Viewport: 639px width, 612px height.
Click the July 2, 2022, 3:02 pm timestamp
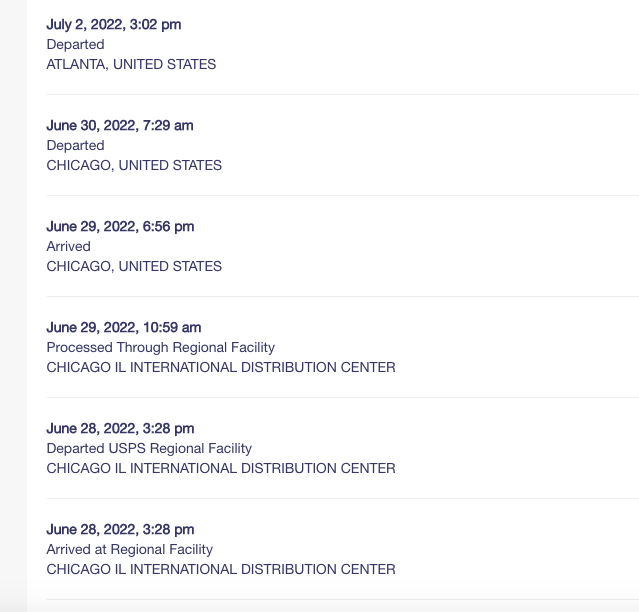114,24
